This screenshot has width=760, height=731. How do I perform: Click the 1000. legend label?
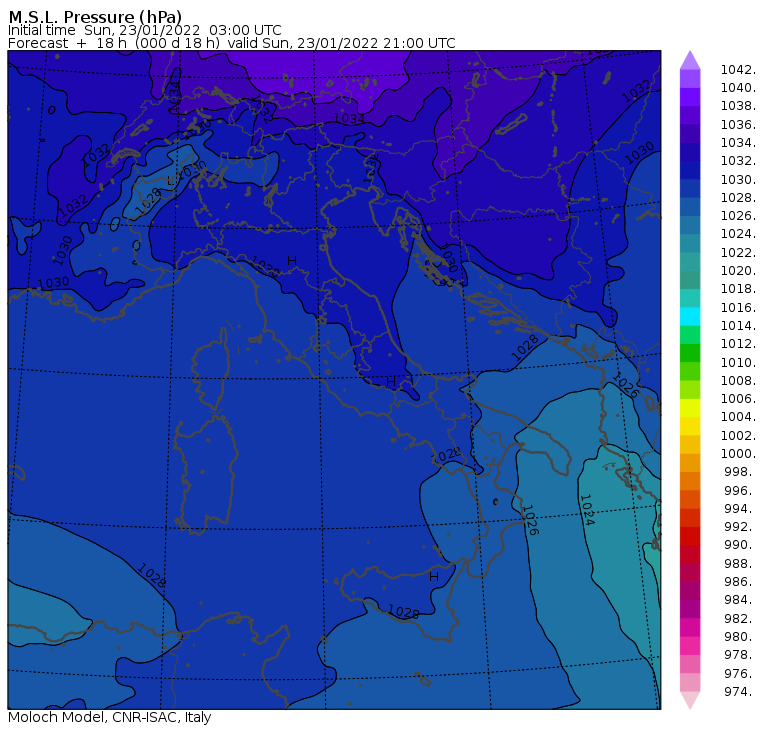tap(738, 454)
